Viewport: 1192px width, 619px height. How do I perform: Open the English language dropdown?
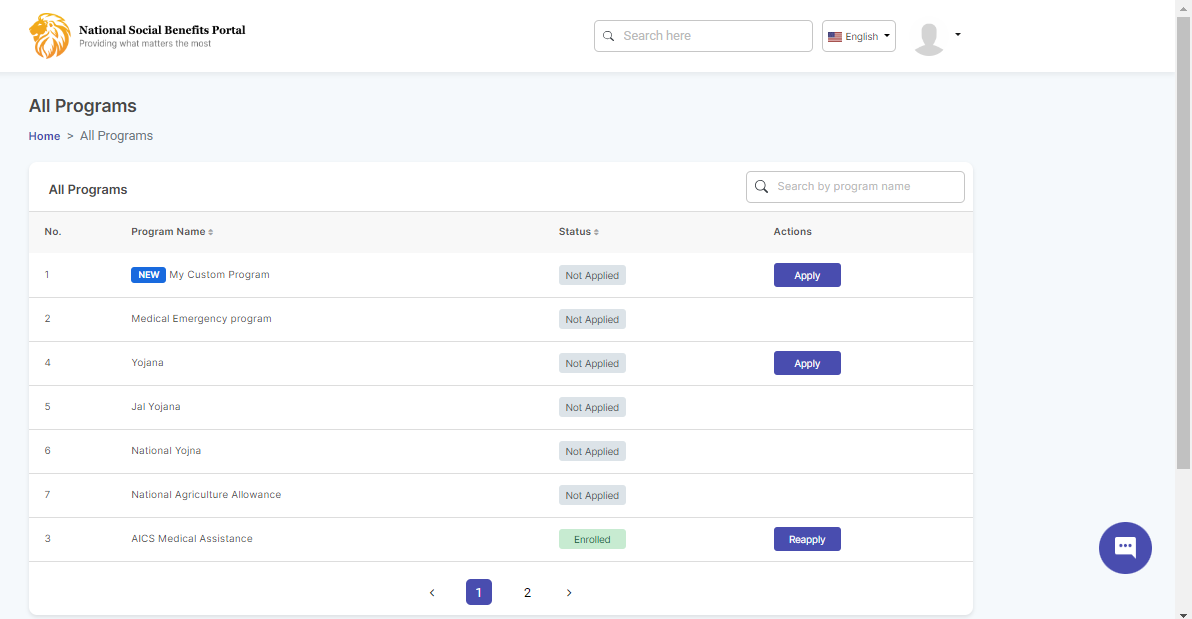[x=858, y=36]
